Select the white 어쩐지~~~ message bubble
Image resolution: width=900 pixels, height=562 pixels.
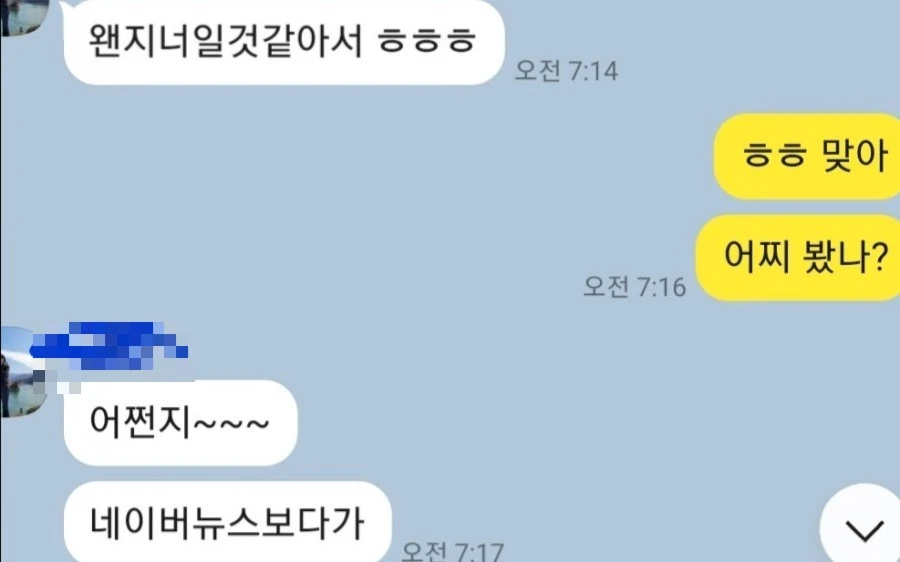click(180, 423)
